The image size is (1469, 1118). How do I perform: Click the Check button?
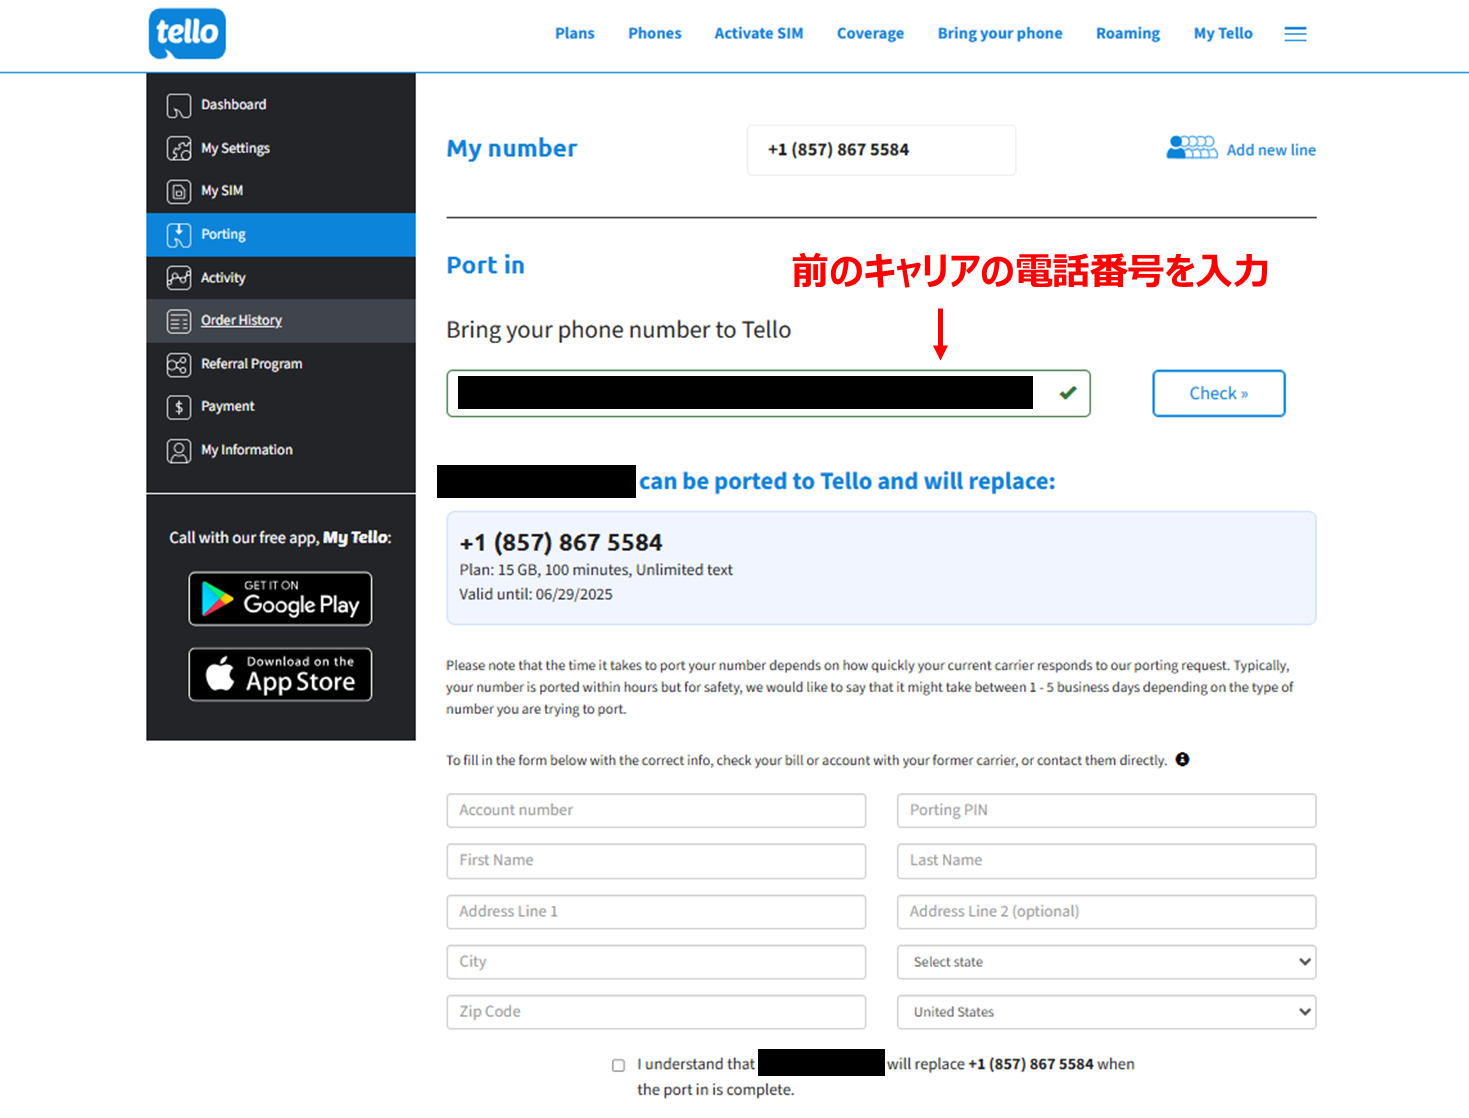click(1218, 393)
